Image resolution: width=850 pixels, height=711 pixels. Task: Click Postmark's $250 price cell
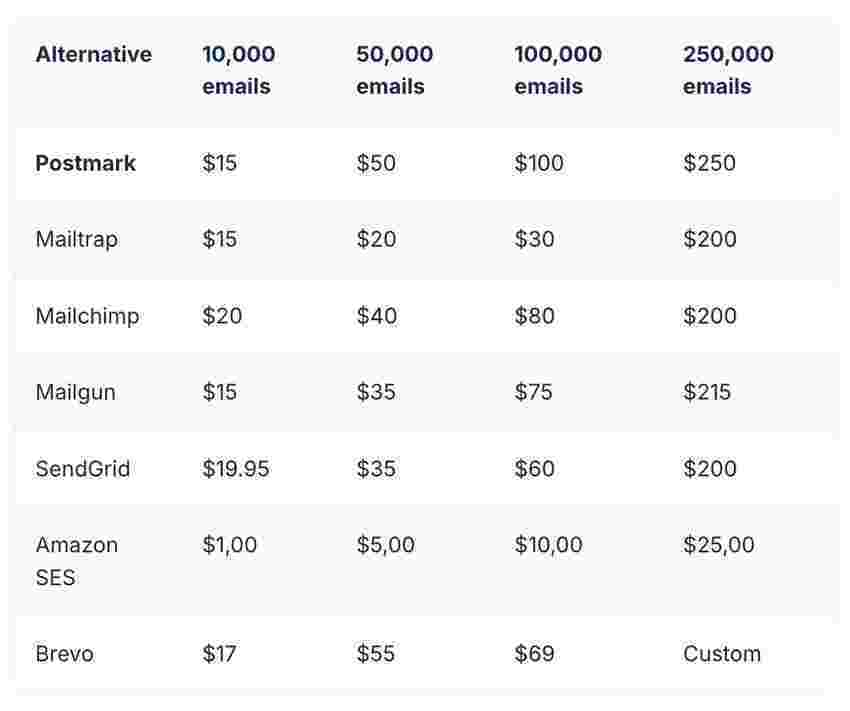(709, 163)
